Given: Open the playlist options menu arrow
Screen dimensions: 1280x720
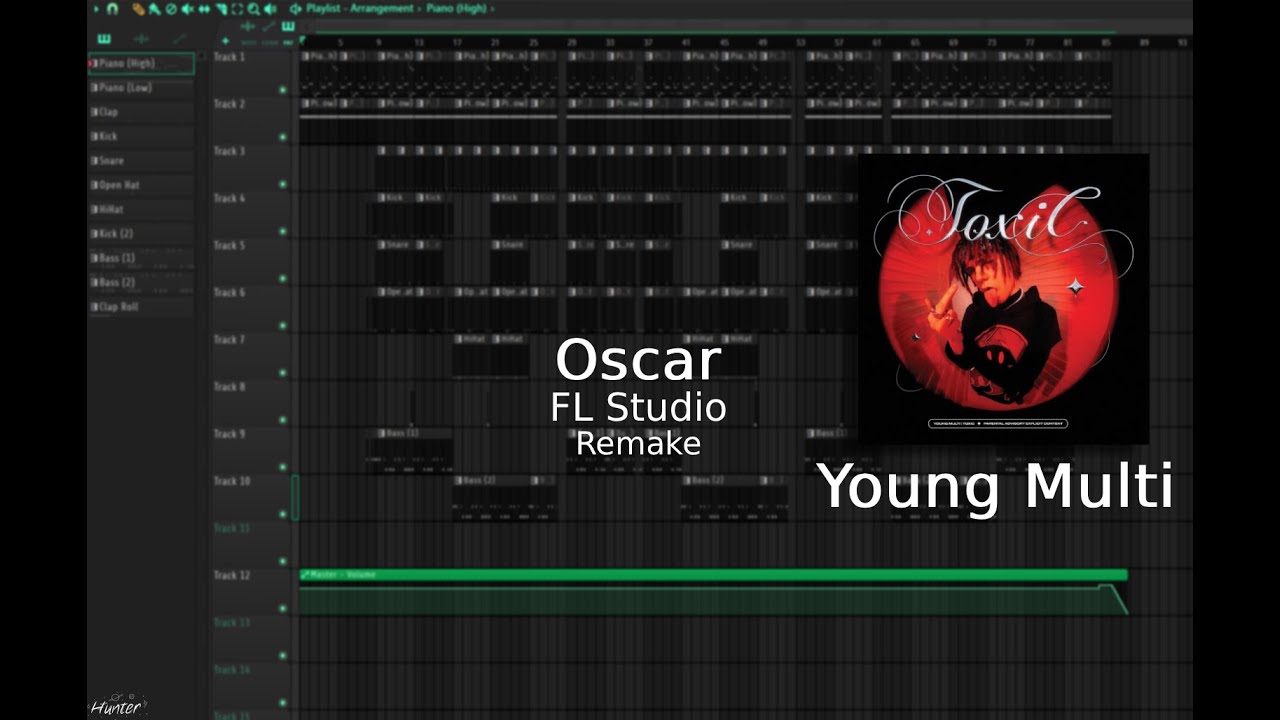Looking at the screenshot, I should pos(96,9).
